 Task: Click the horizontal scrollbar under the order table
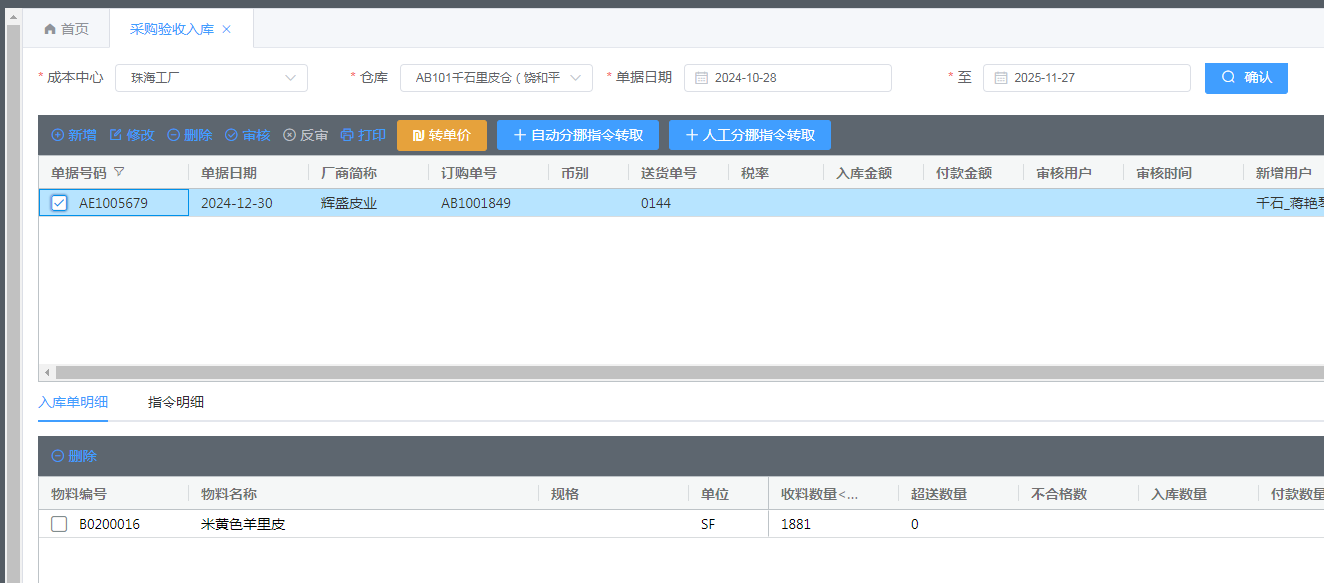[x=680, y=372]
